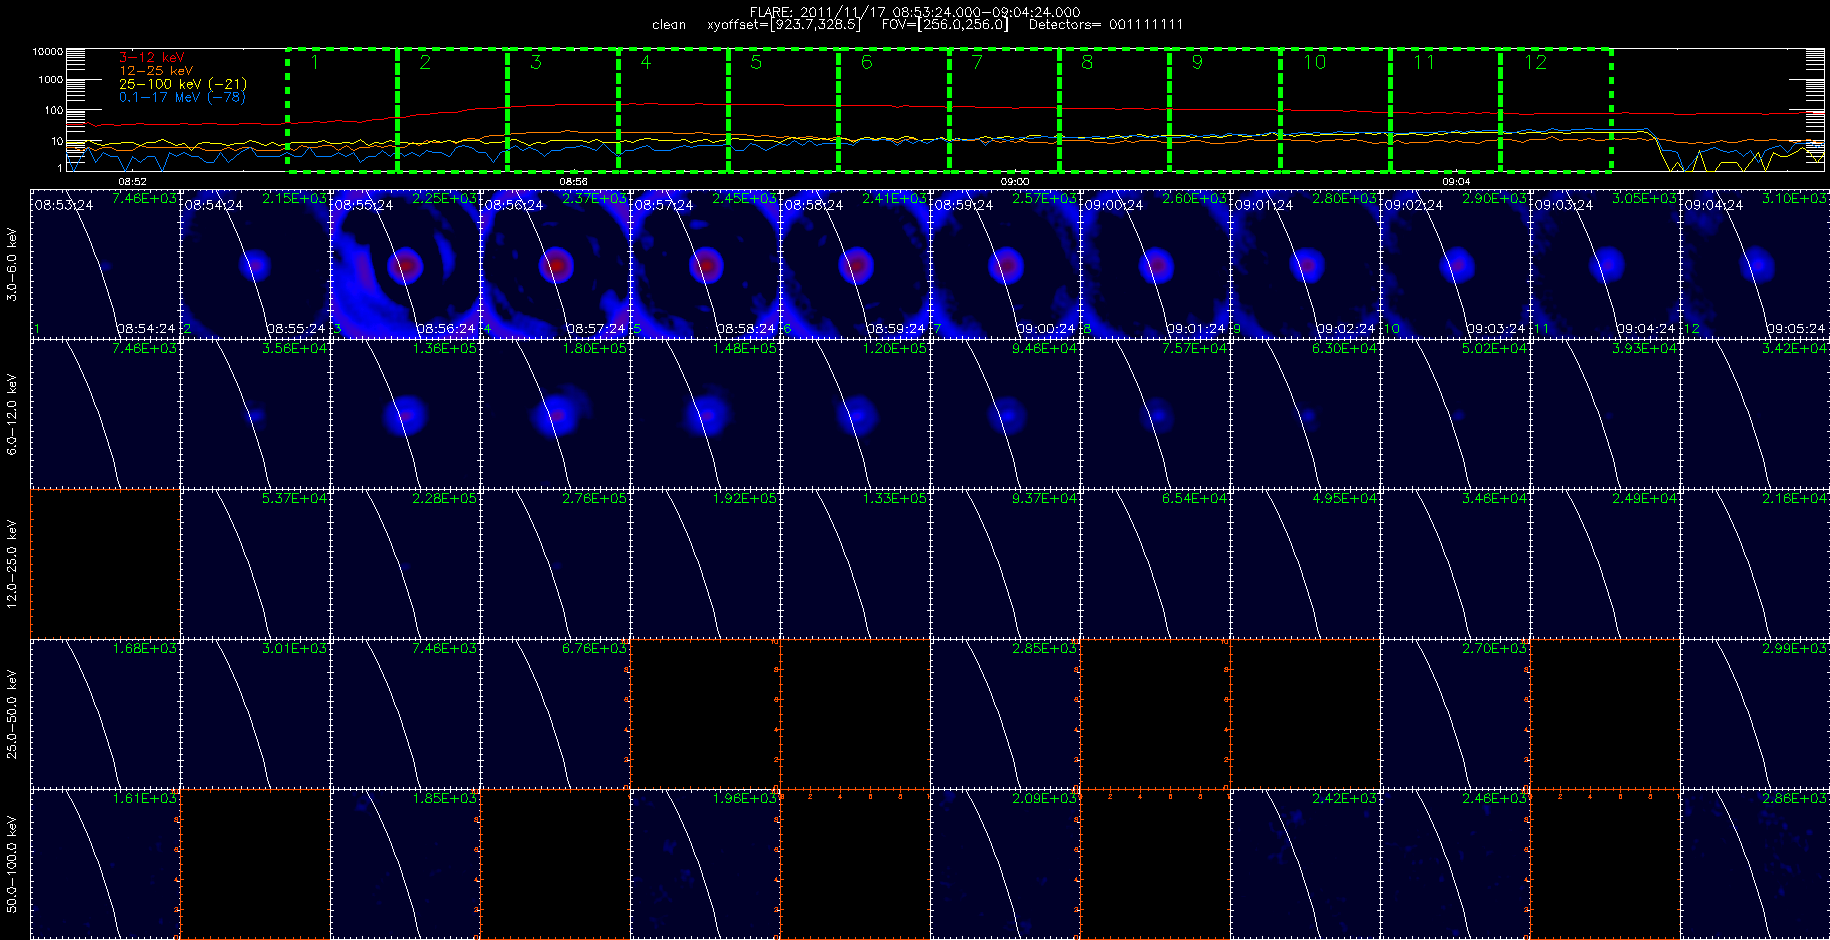Click the 09:00 time axis label
Screen dimensions: 1830x940
tap(1014, 182)
